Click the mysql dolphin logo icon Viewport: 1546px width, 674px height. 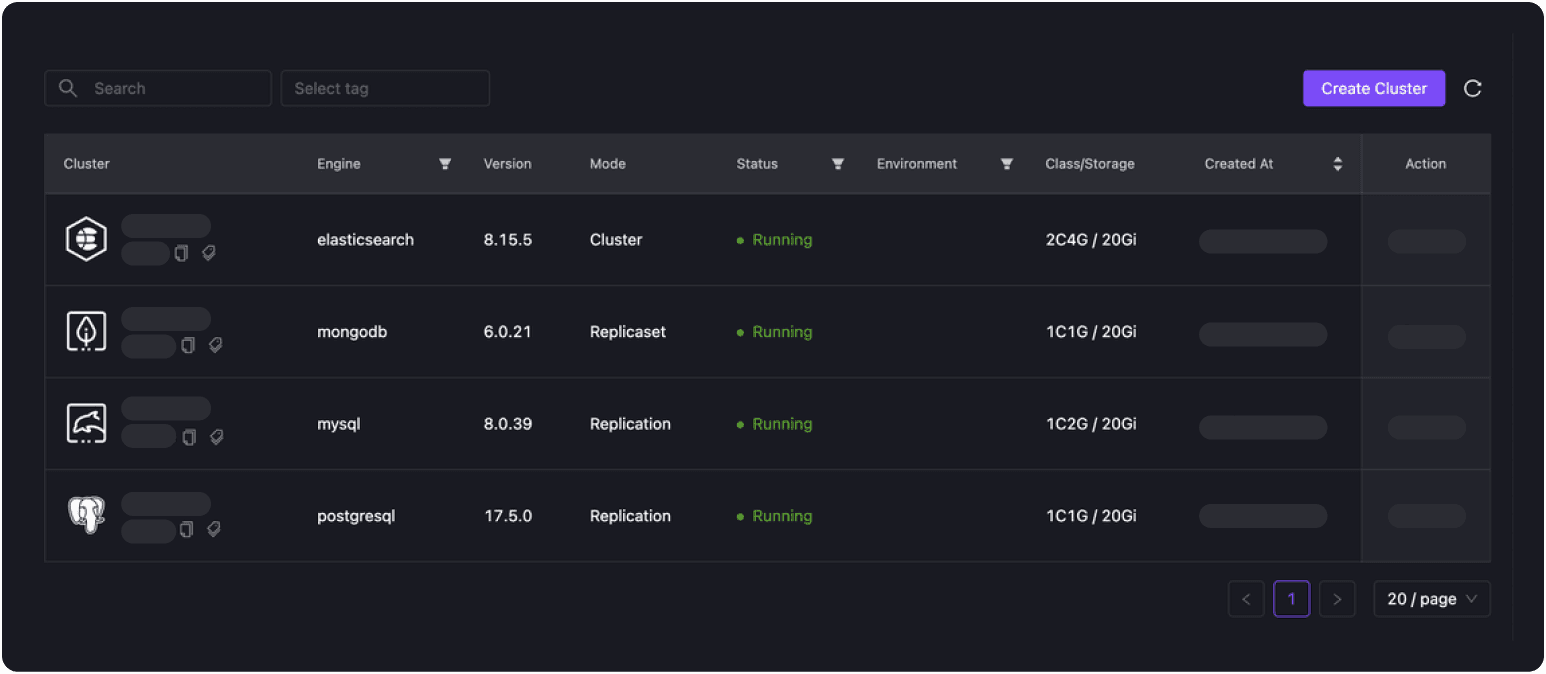click(86, 424)
